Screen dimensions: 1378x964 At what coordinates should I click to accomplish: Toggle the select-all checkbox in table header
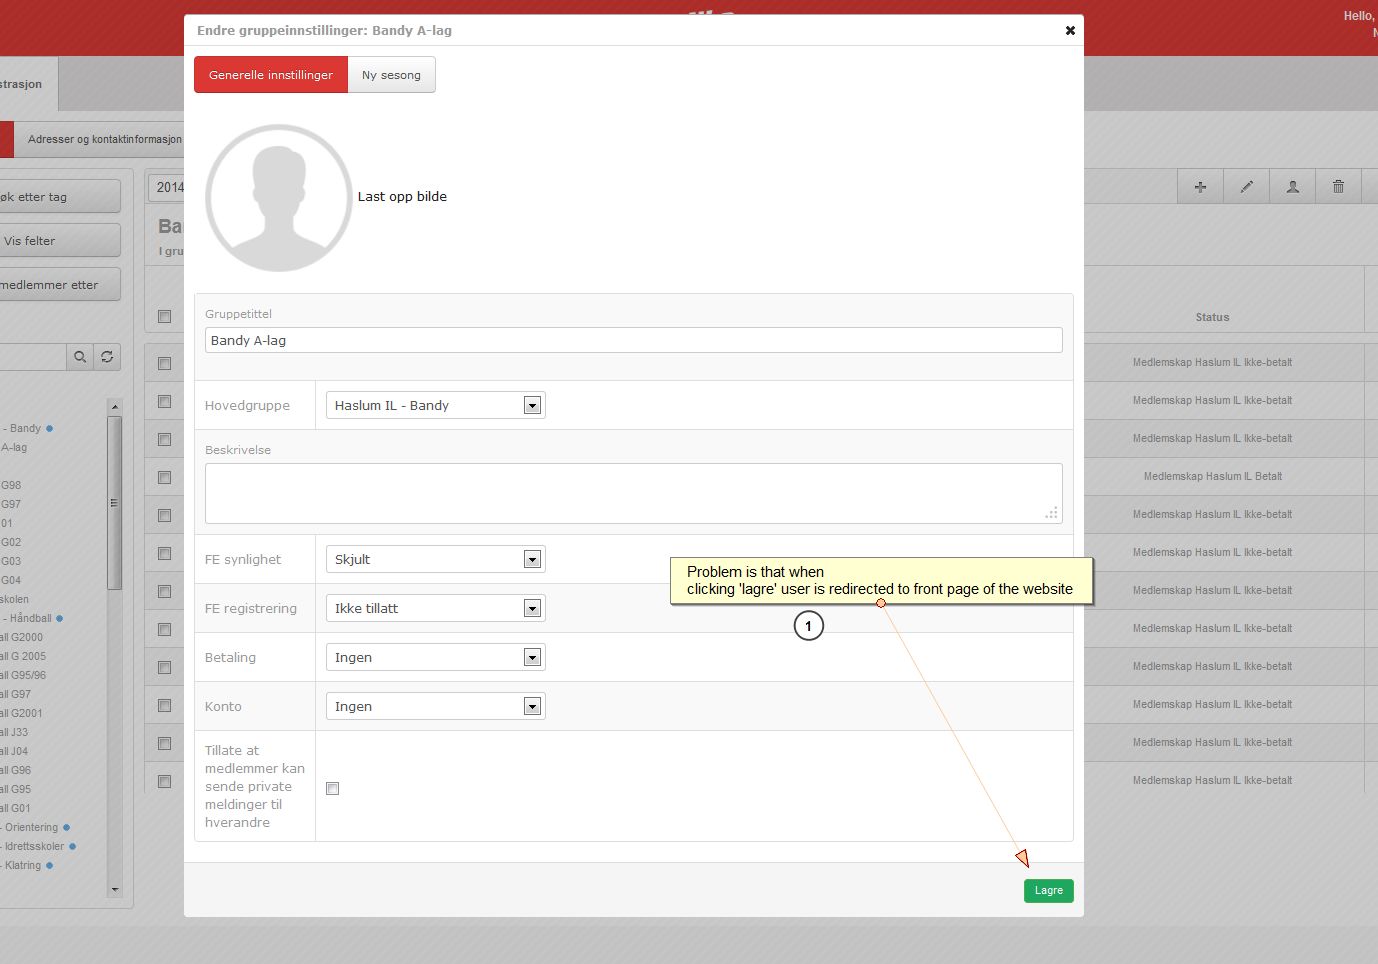pos(165,317)
